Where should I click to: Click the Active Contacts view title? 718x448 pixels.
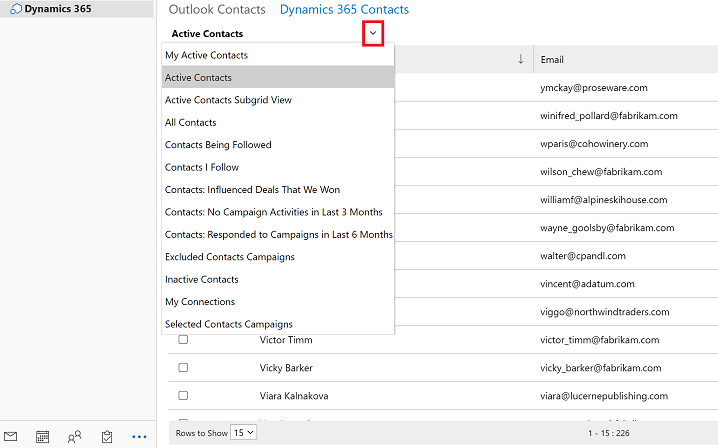click(207, 33)
